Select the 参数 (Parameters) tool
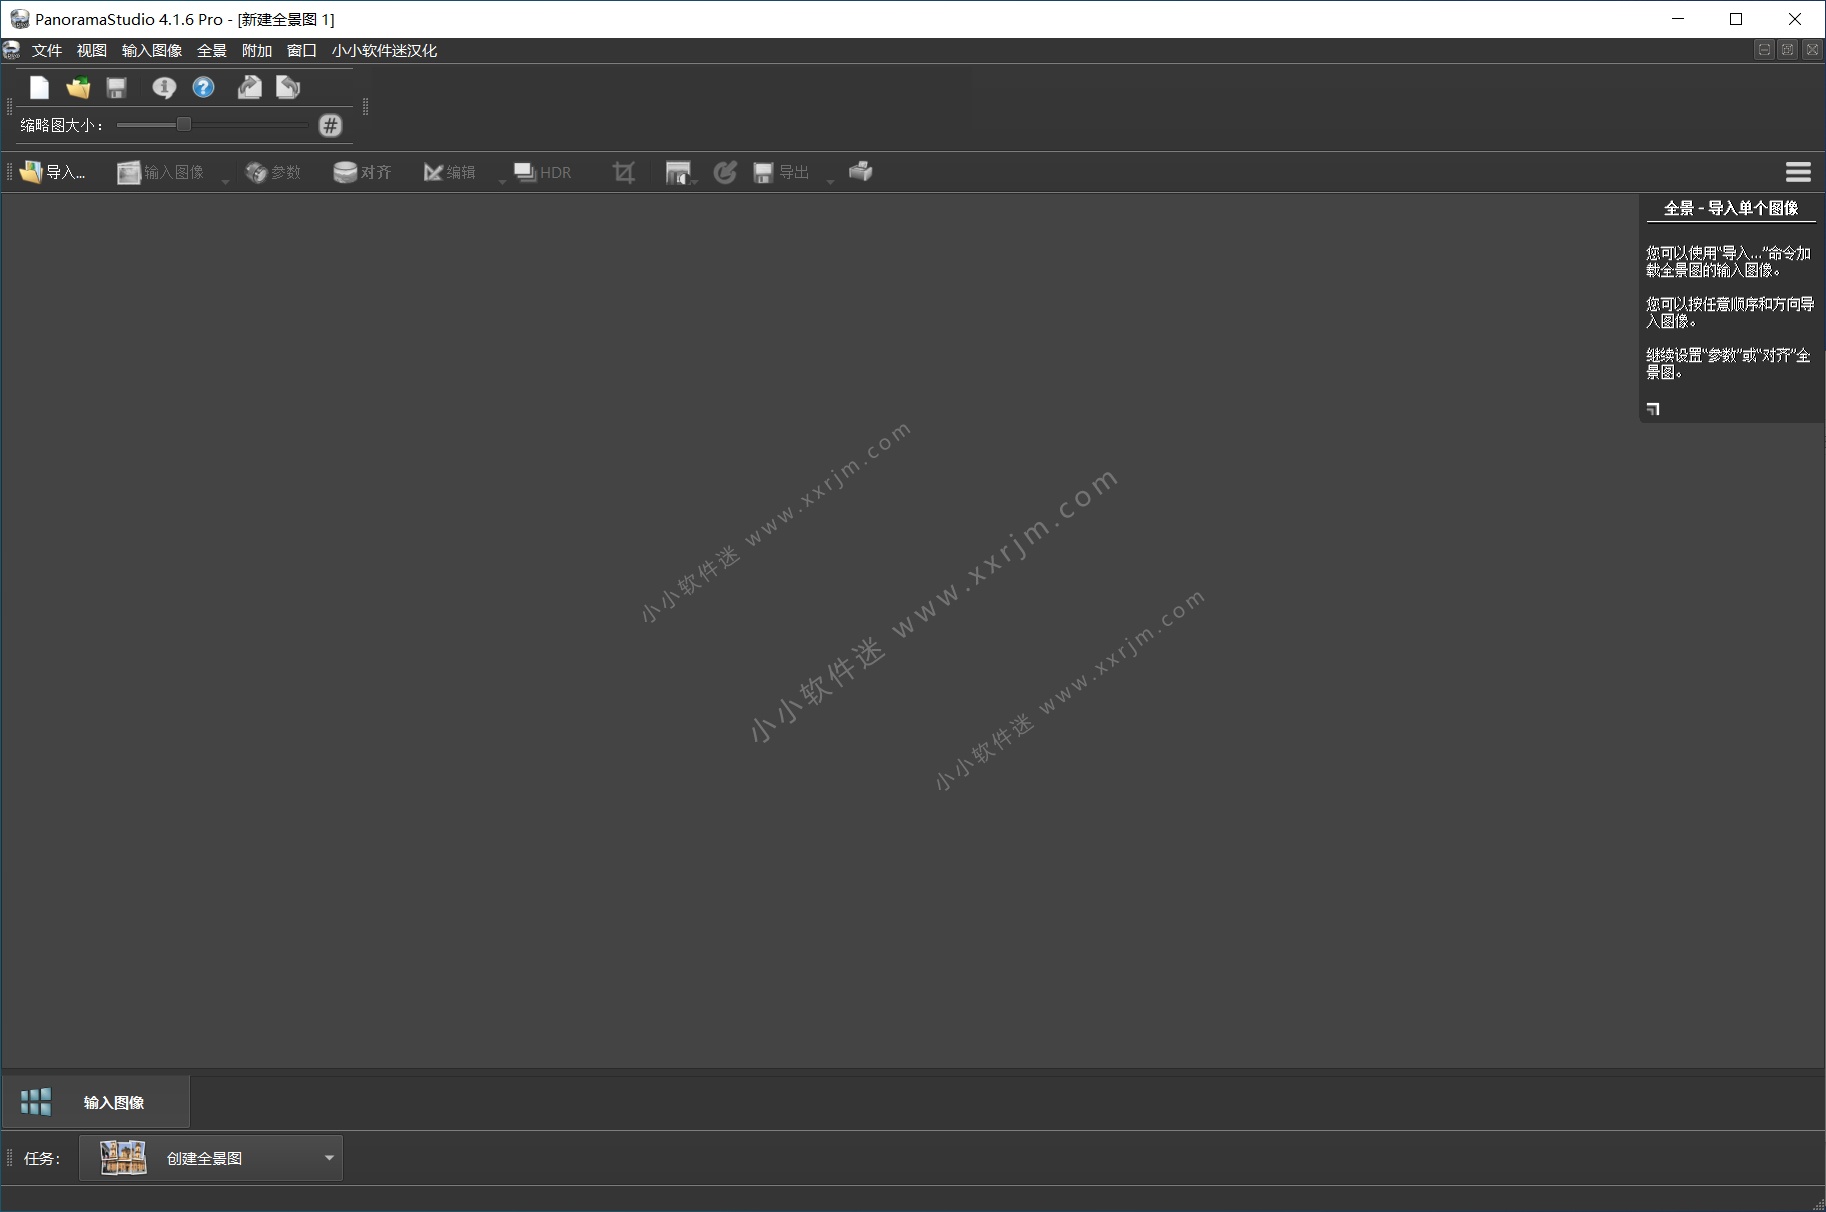The width and height of the screenshot is (1826, 1212). click(x=274, y=171)
